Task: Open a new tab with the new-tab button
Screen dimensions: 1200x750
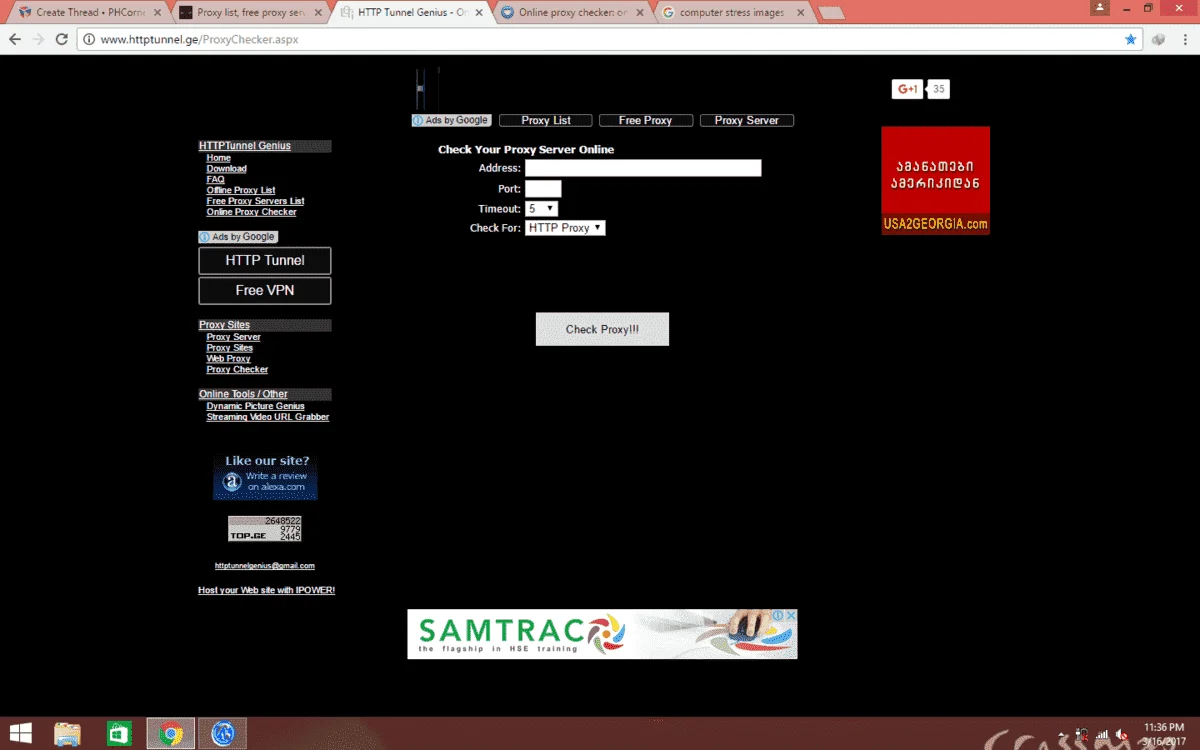Action: point(830,13)
